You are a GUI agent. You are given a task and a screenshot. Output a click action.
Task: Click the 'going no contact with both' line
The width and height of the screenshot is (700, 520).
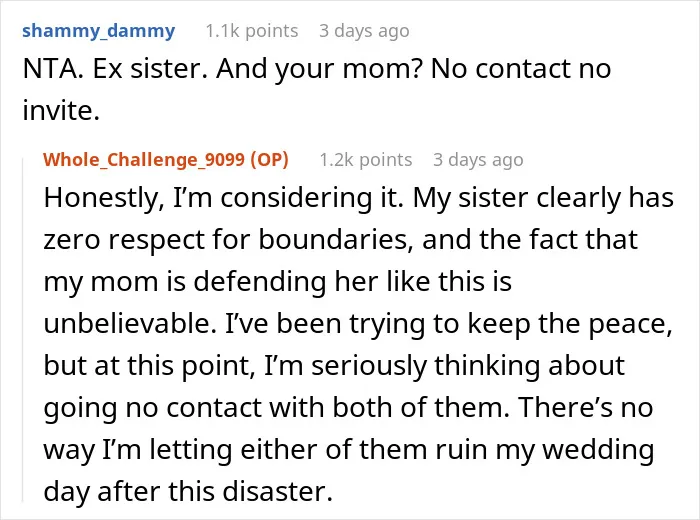point(348,408)
